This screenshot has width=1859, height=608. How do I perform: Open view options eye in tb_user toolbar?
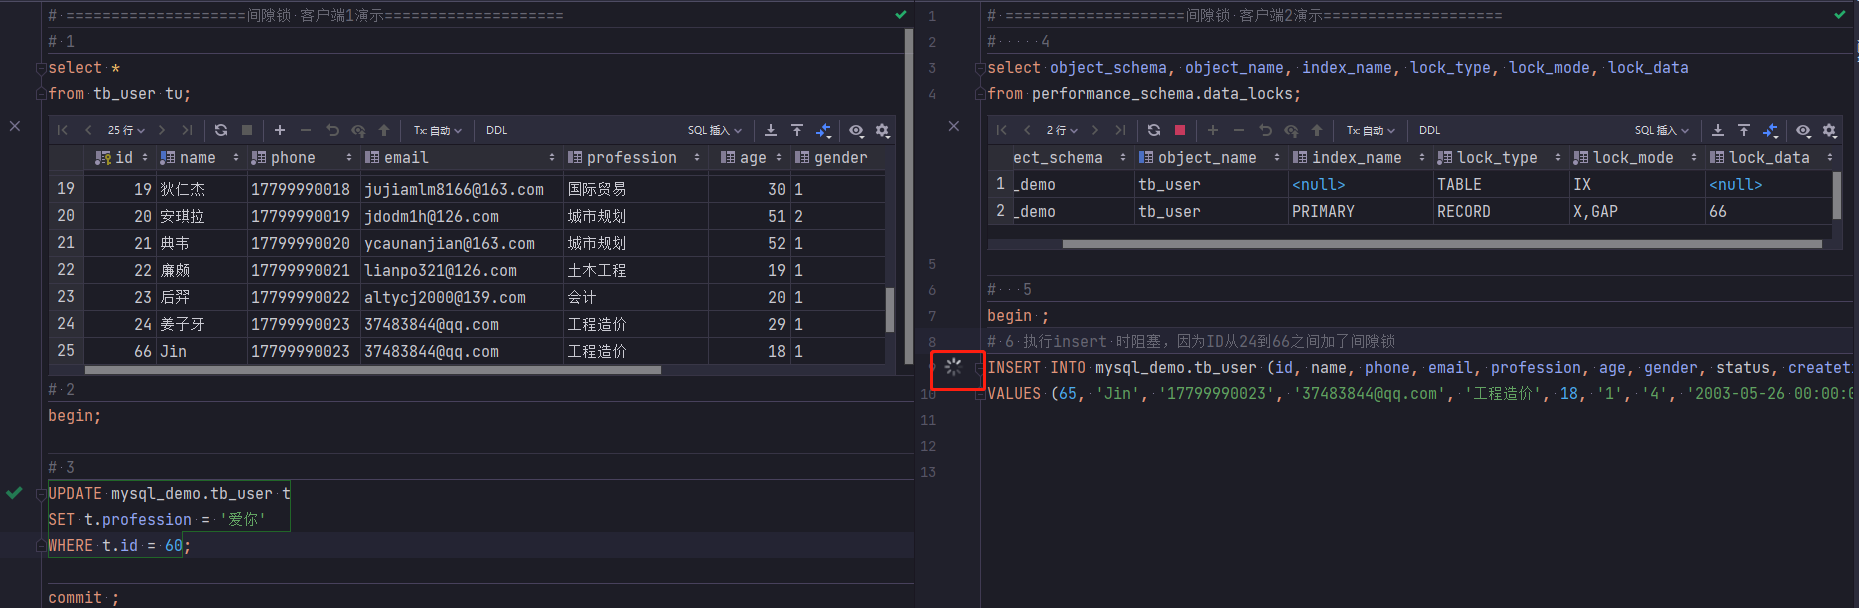coord(856,130)
